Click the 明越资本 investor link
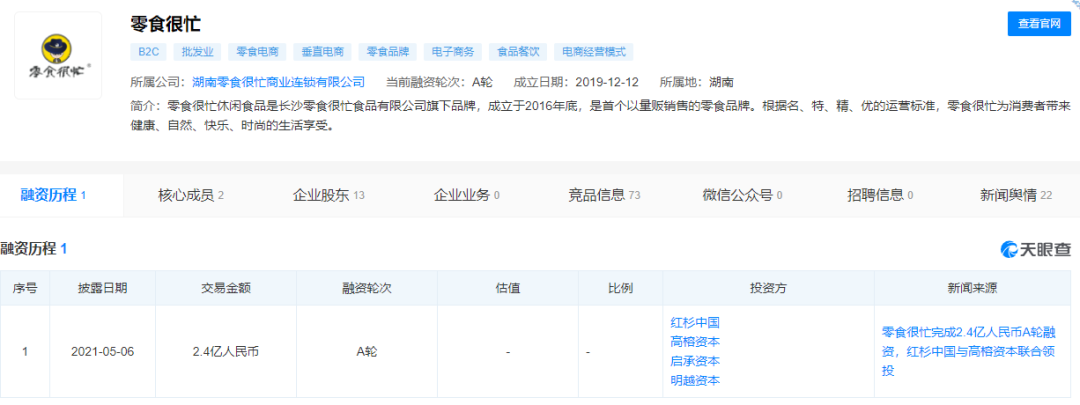Image resolution: width=1080 pixels, height=405 pixels. pyautogui.click(x=695, y=380)
